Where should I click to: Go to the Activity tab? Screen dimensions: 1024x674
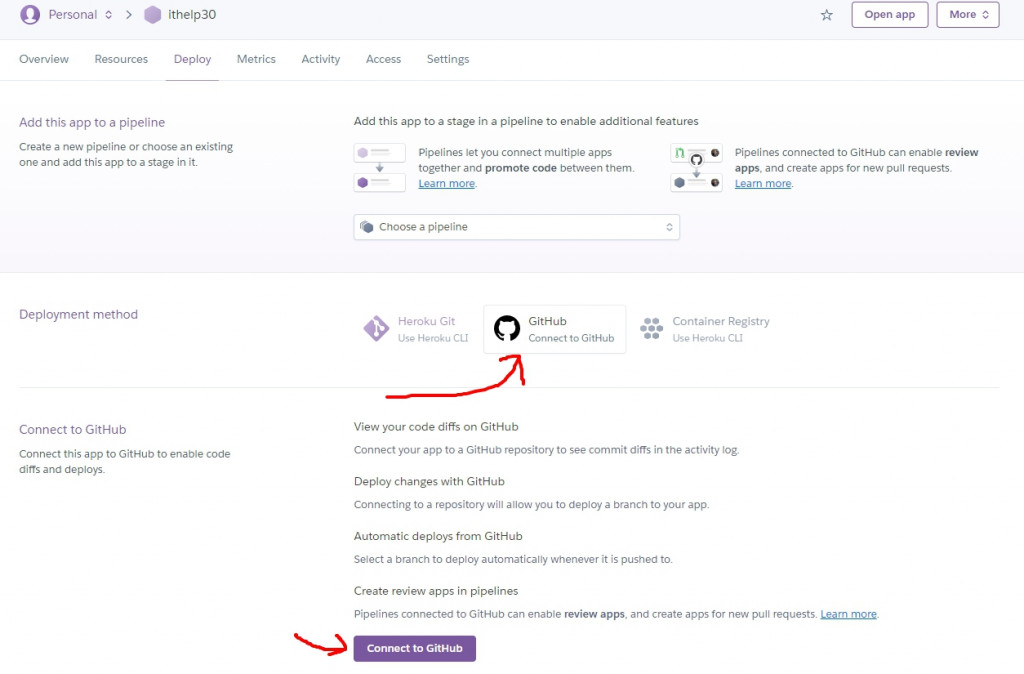pyautogui.click(x=321, y=59)
